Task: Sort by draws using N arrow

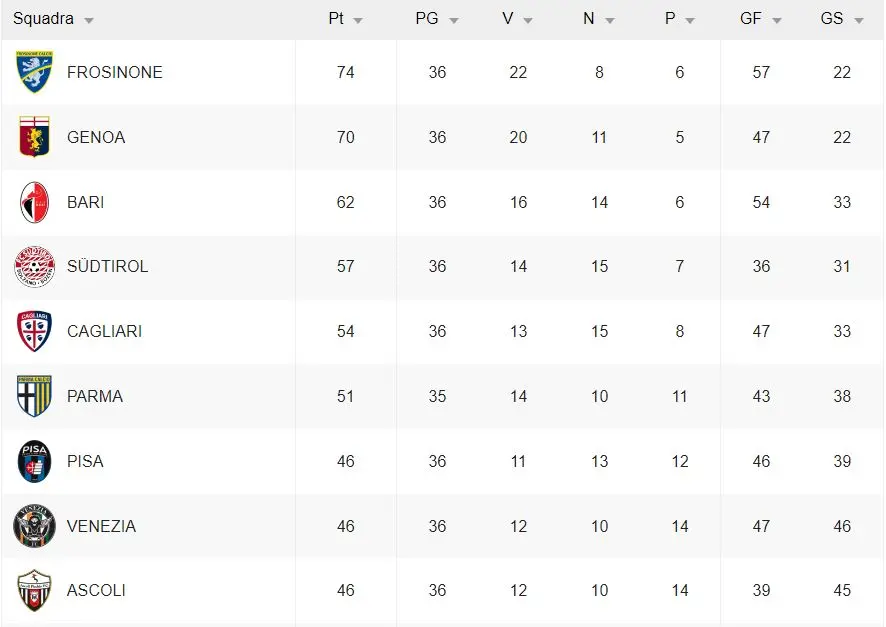Action: pos(610,21)
